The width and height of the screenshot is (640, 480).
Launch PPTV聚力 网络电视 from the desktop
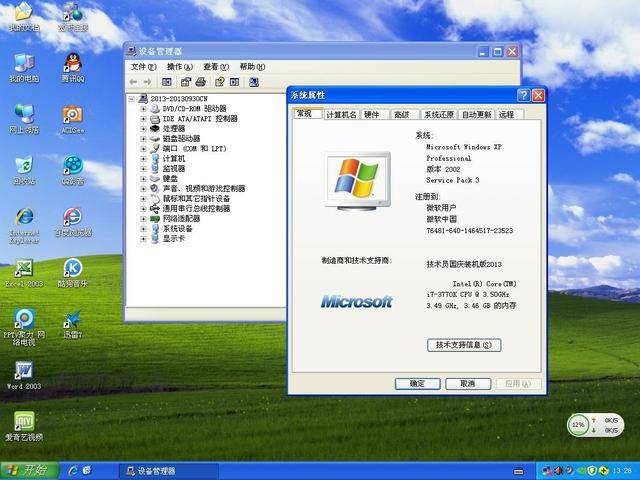[24, 327]
